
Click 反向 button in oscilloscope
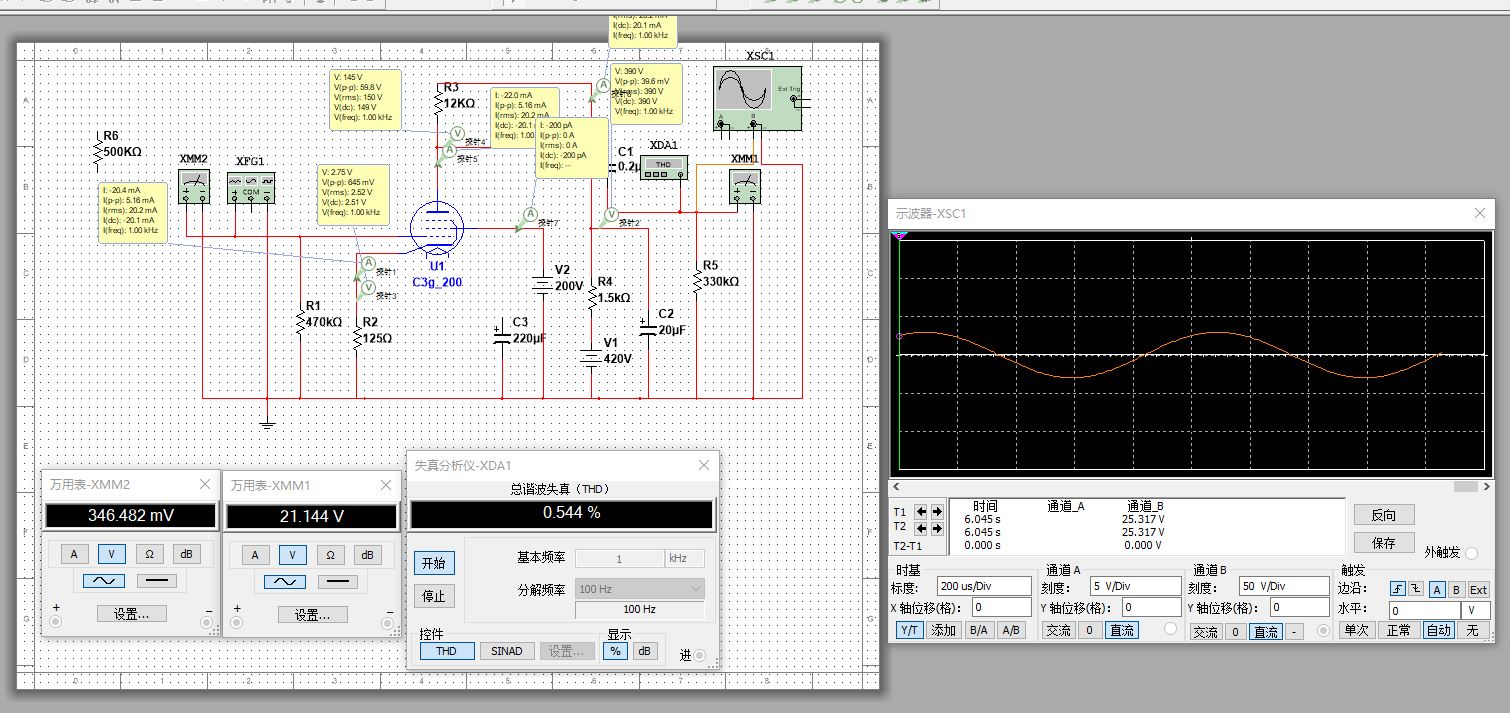(x=1384, y=515)
